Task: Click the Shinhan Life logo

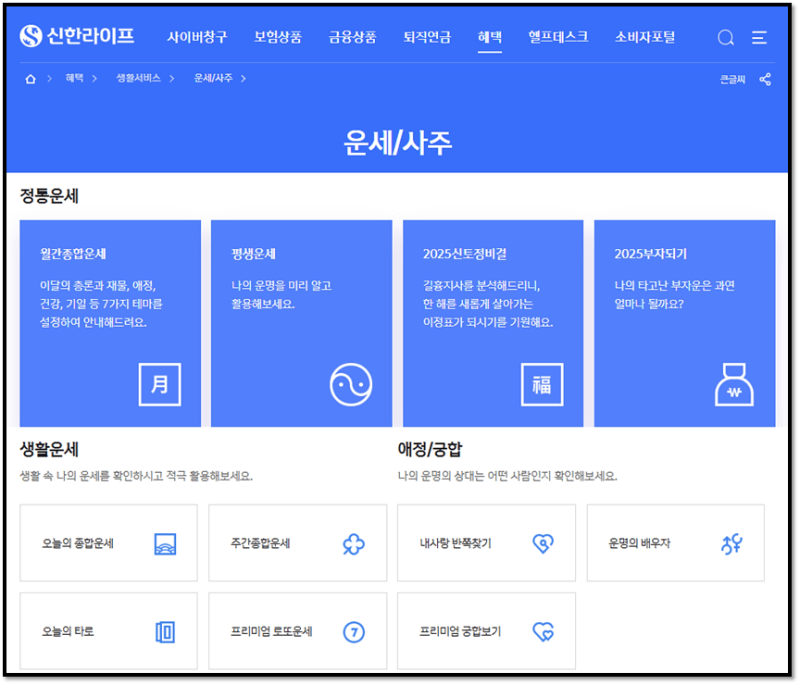Action: (x=77, y=36)
